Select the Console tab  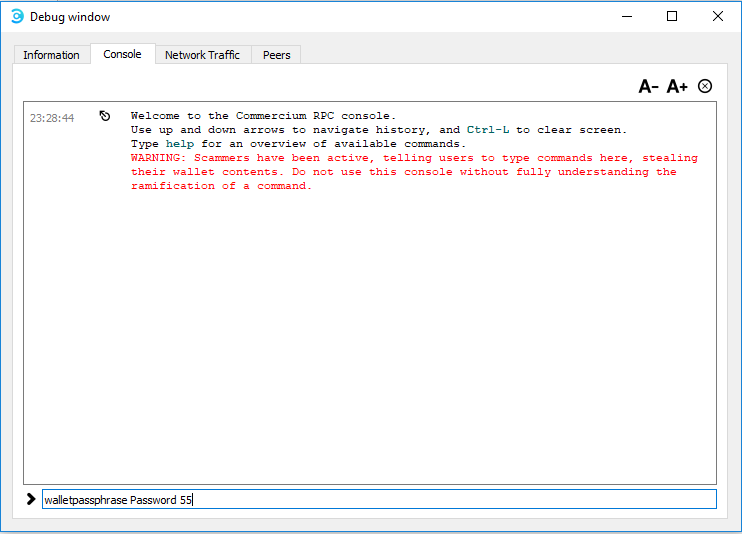tap(123, 54)
